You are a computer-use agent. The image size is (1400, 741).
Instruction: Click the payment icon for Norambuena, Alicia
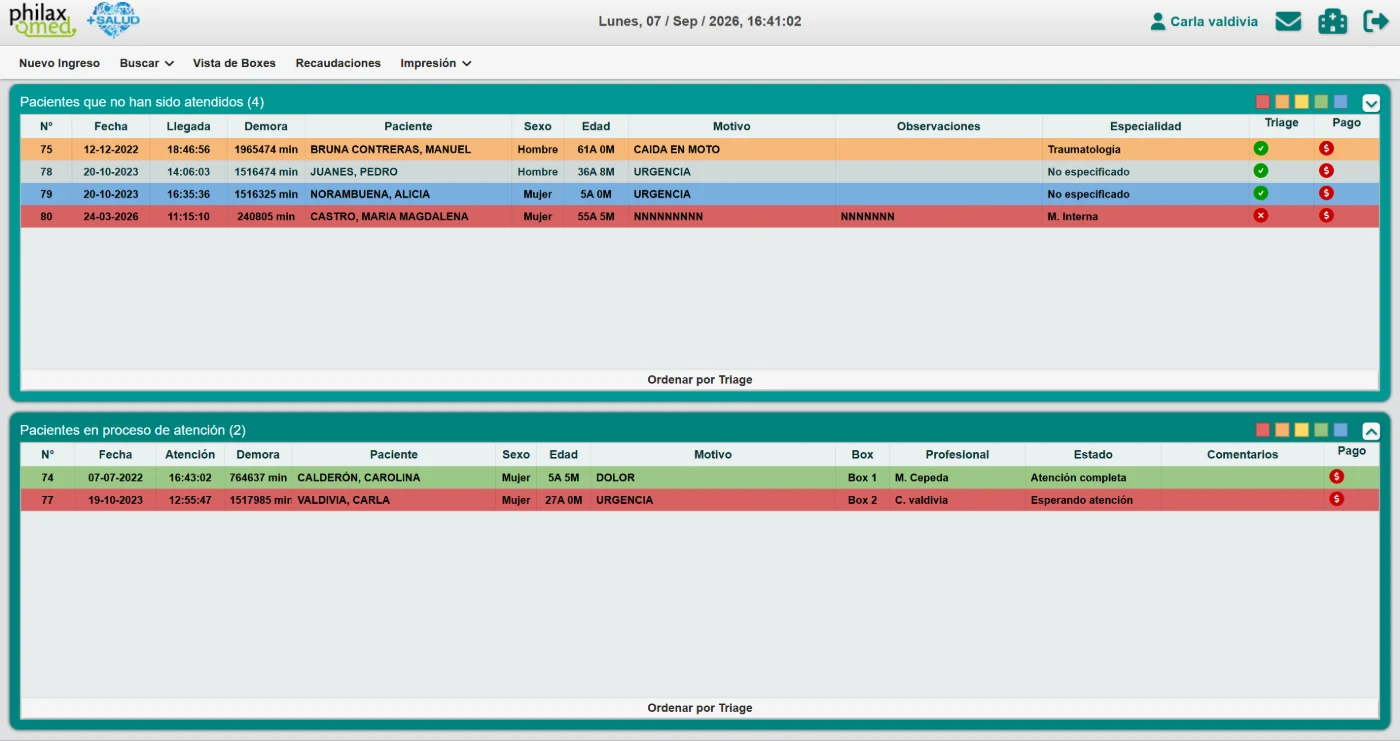(x=1326, y=193)
